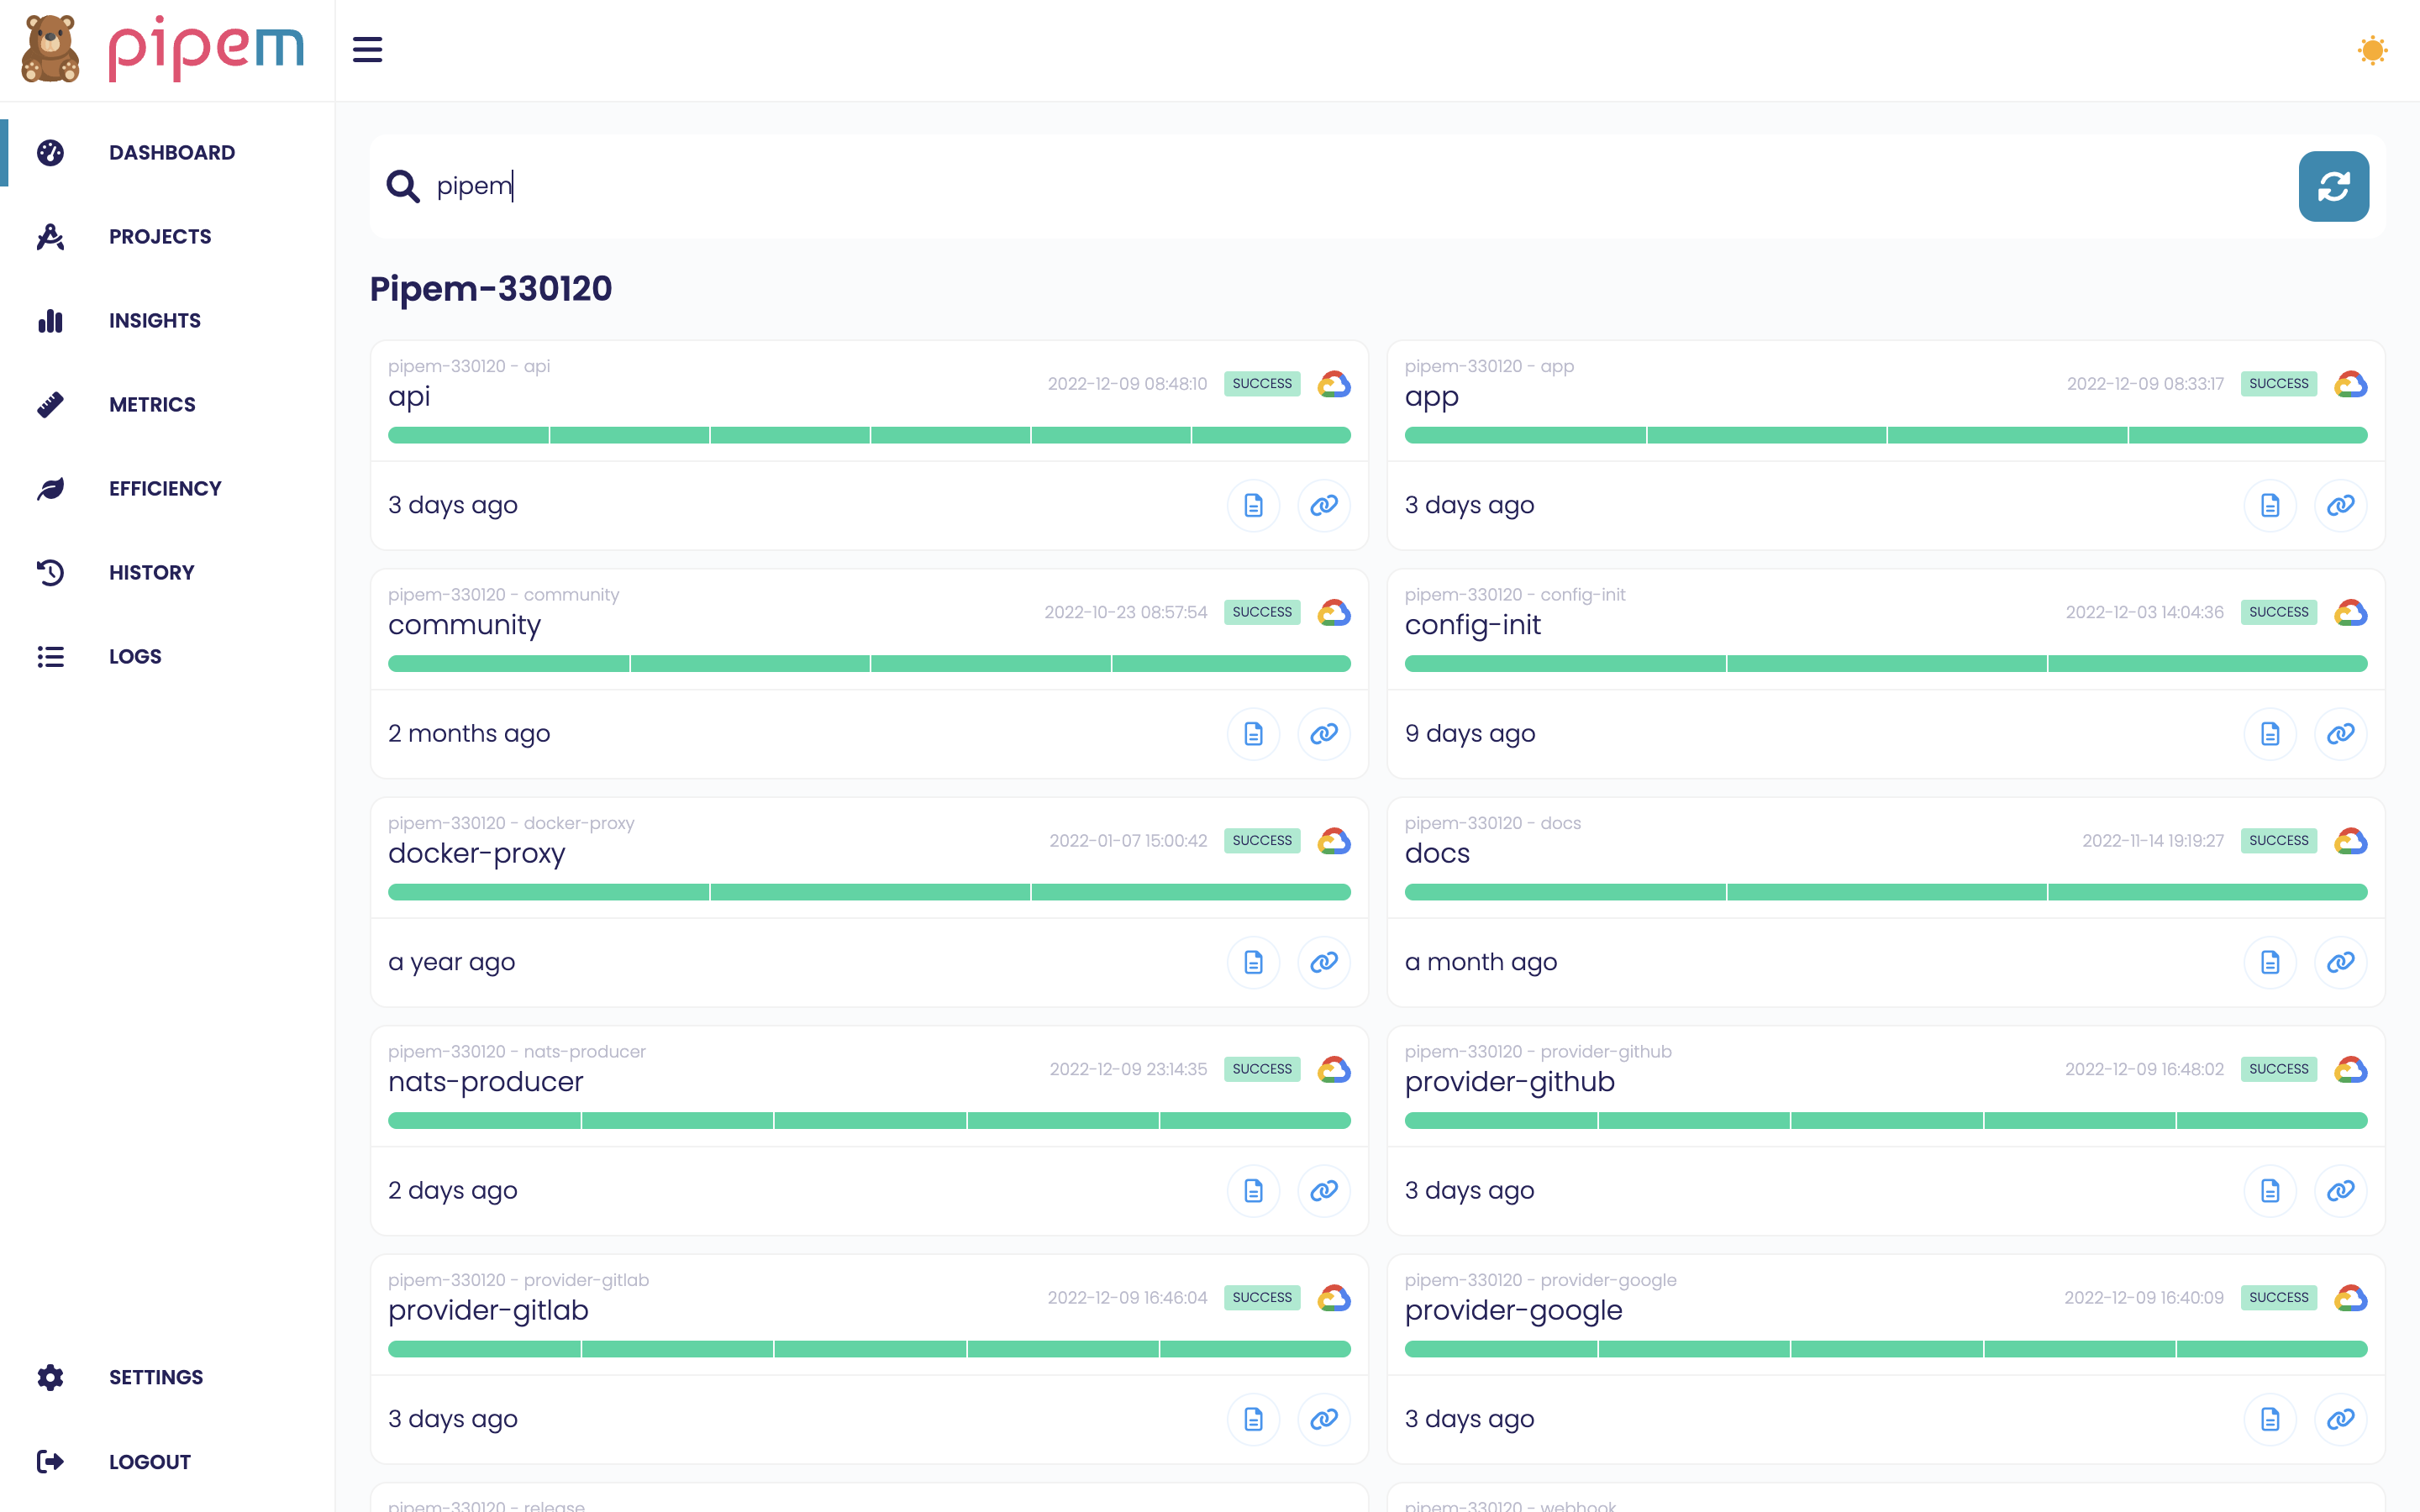2420x1512 pixels.
Task: Toggle light/dark theme with the sun icon
Action: tap(2371, 49)
